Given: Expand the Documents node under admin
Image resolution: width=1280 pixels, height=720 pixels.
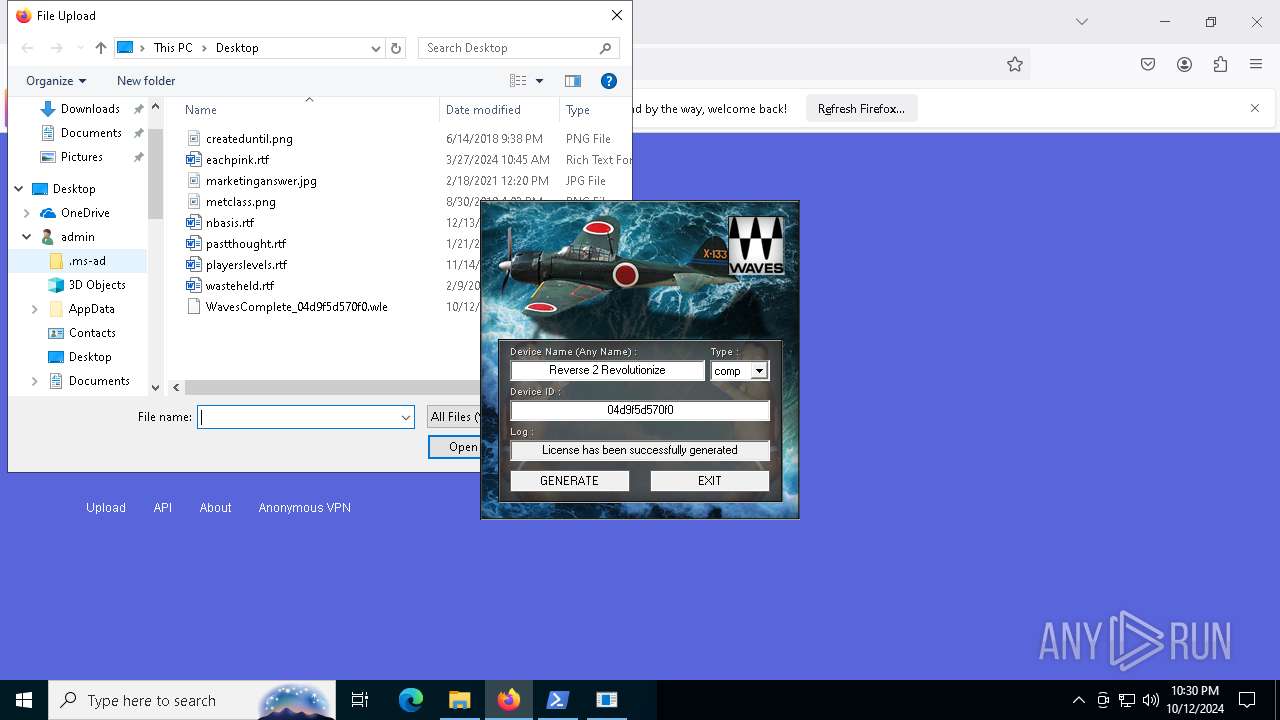Looking at the screenshot, I should coord(35,381).
